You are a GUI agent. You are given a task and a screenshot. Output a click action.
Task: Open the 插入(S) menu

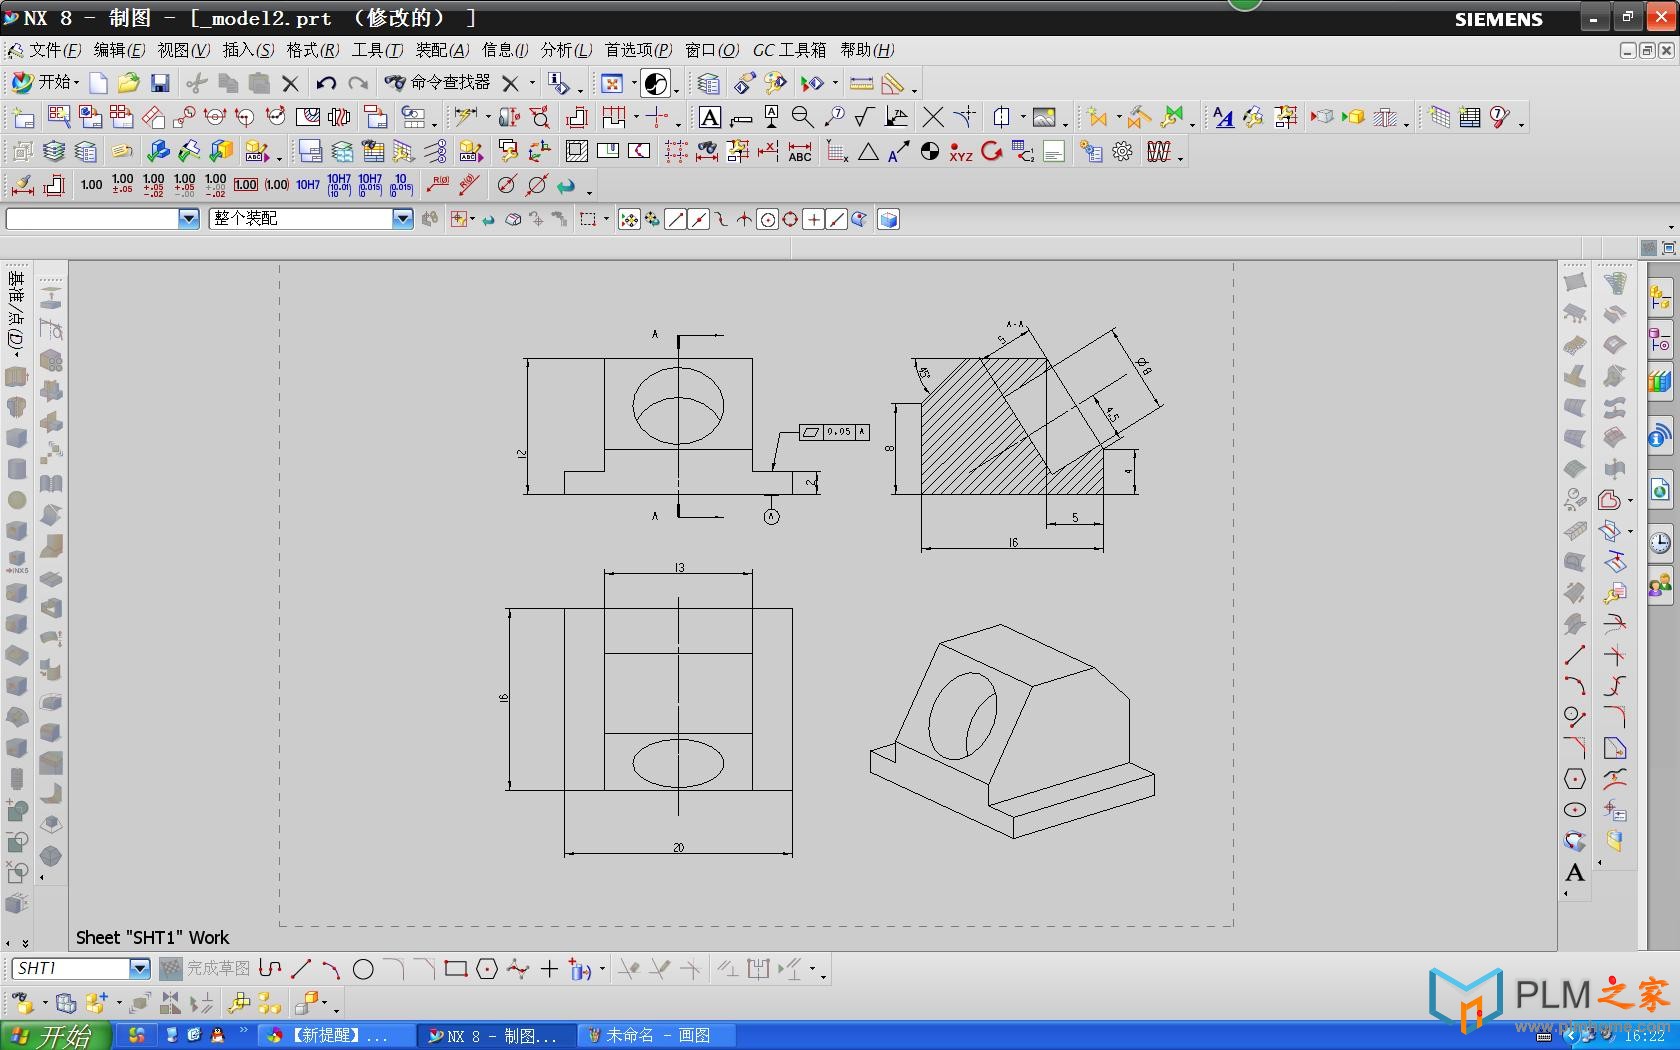click(248, 50)
